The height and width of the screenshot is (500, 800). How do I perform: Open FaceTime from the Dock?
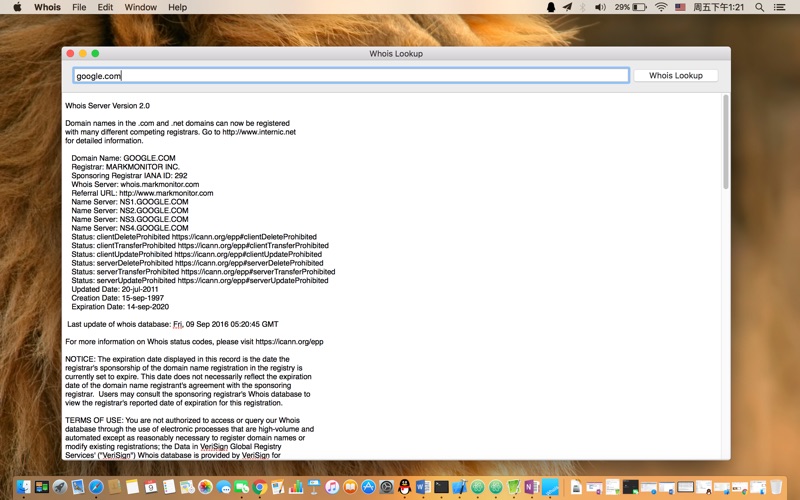241,487
